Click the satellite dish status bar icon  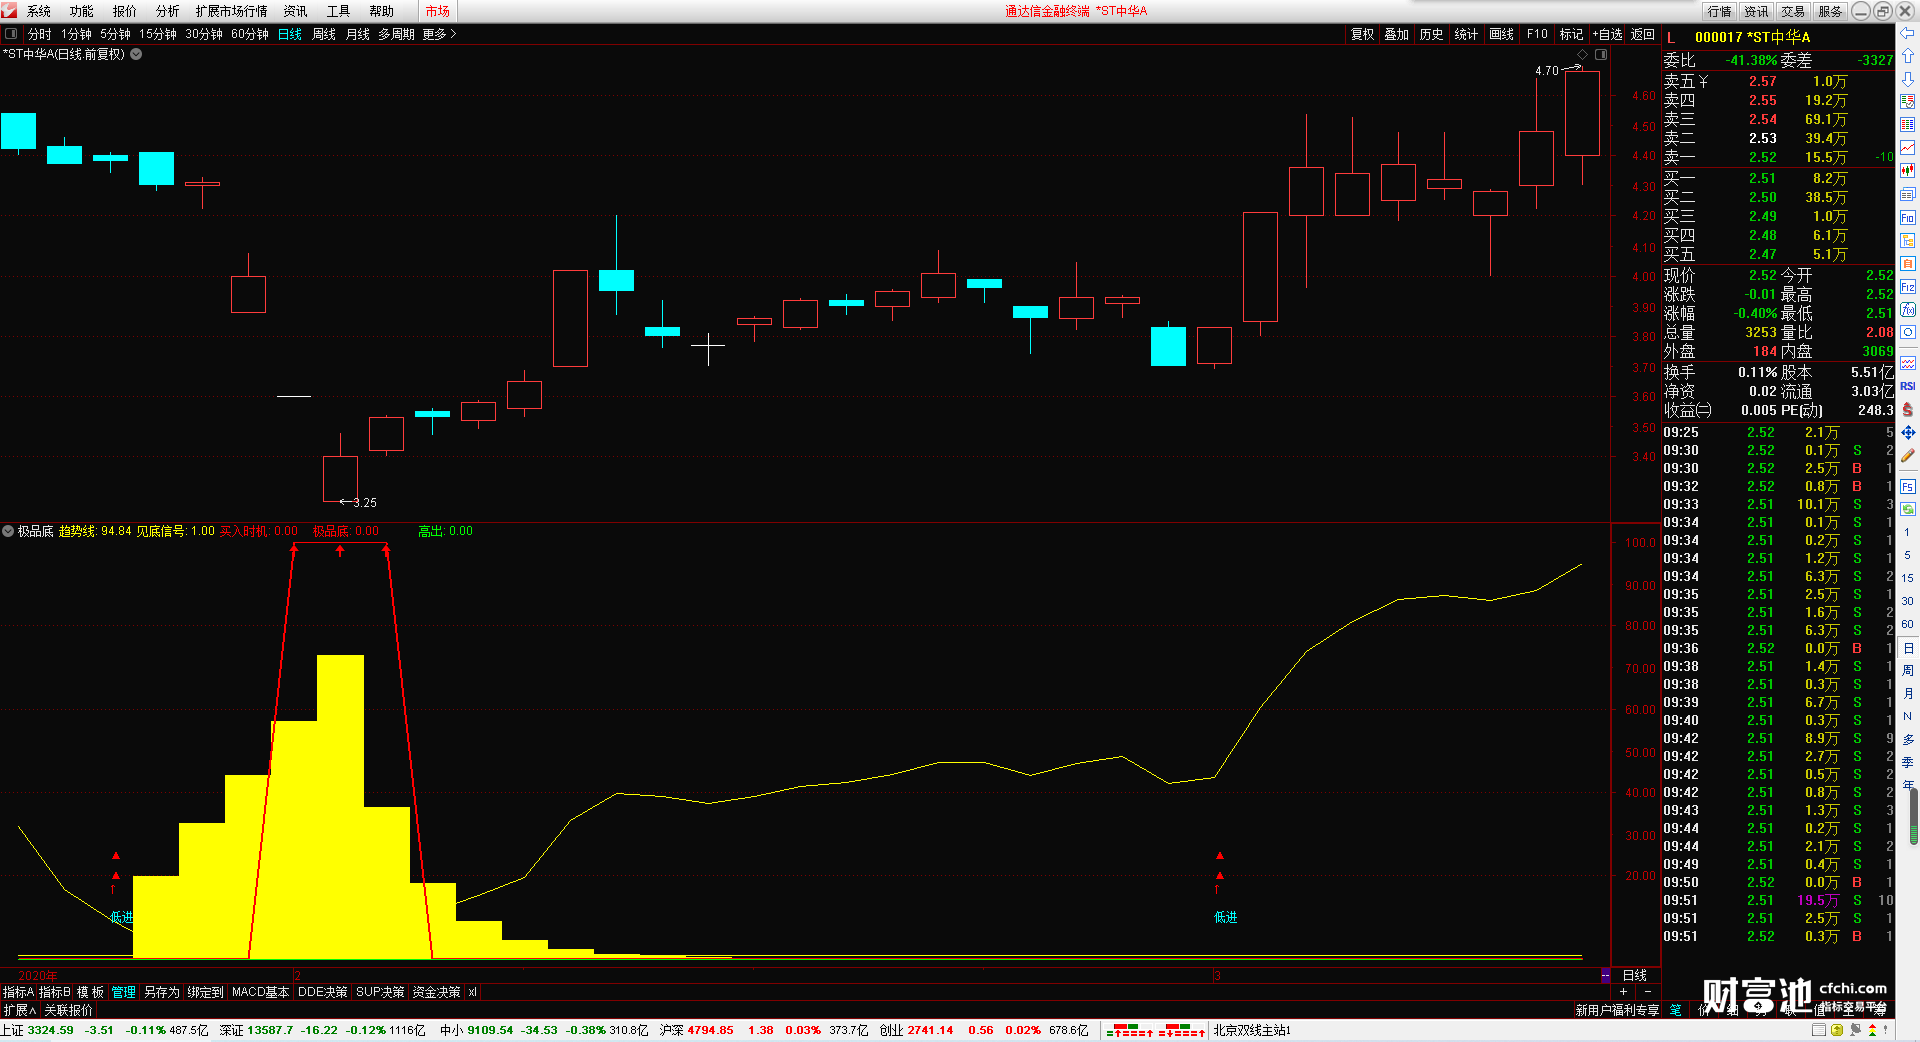tap(1856, 1030)
